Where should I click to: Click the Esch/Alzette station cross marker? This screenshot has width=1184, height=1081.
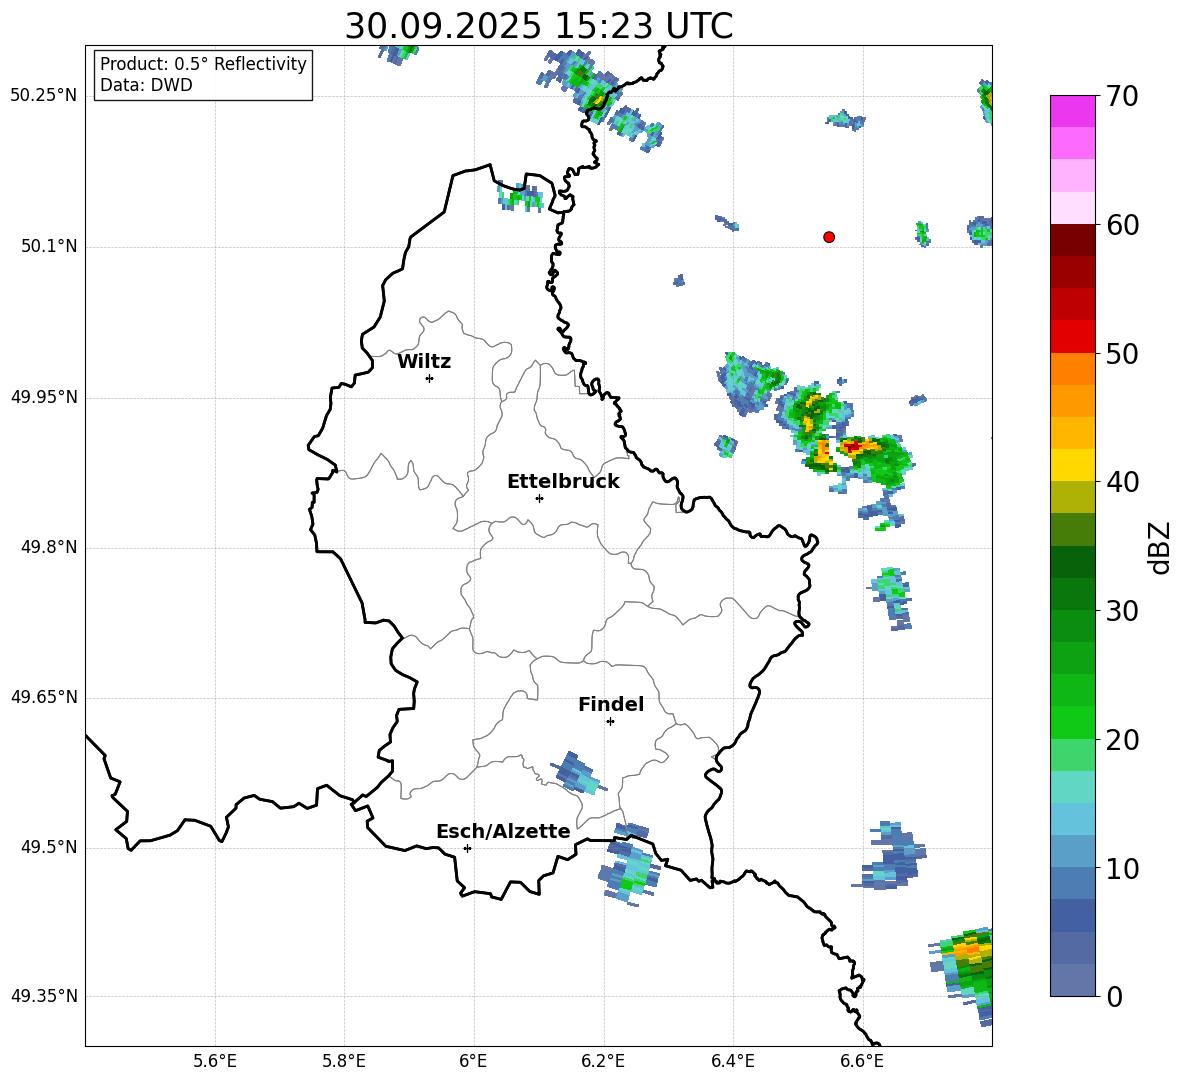tap(467, 848)
